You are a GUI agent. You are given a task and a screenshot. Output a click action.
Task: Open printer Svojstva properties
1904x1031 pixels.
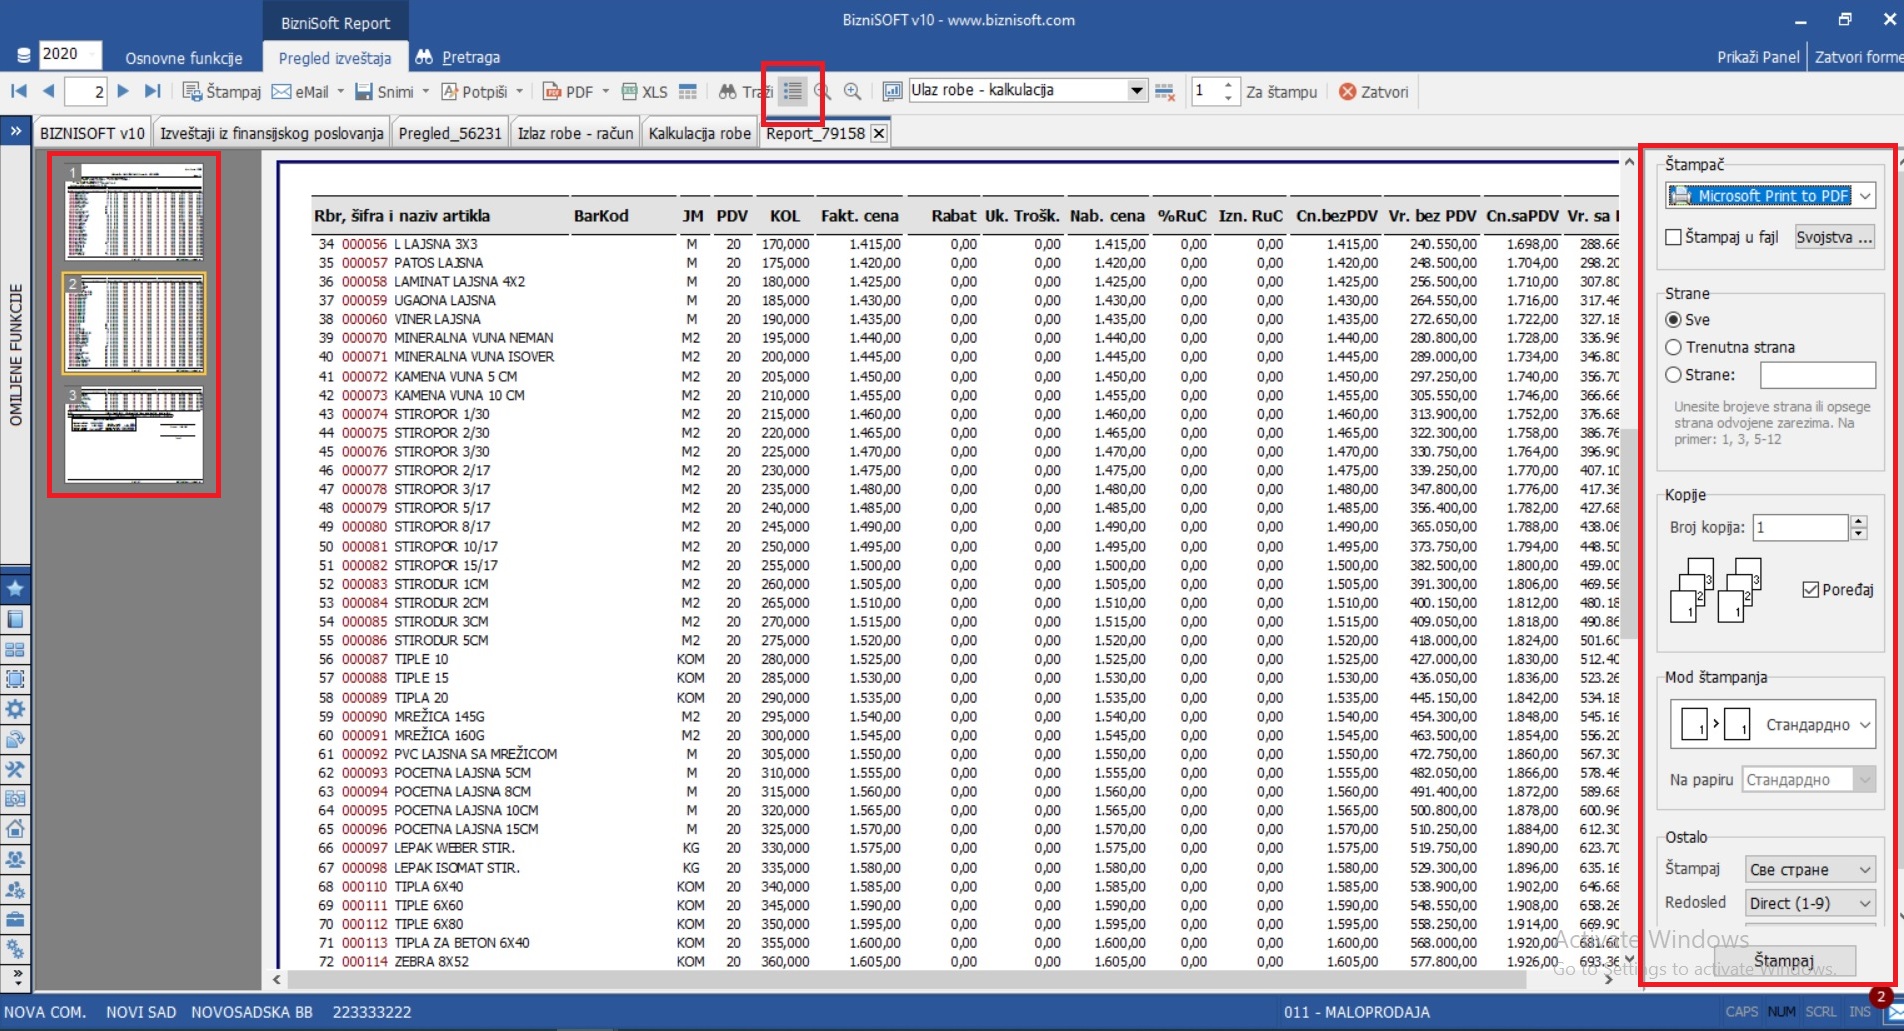tap(1834, 237)
